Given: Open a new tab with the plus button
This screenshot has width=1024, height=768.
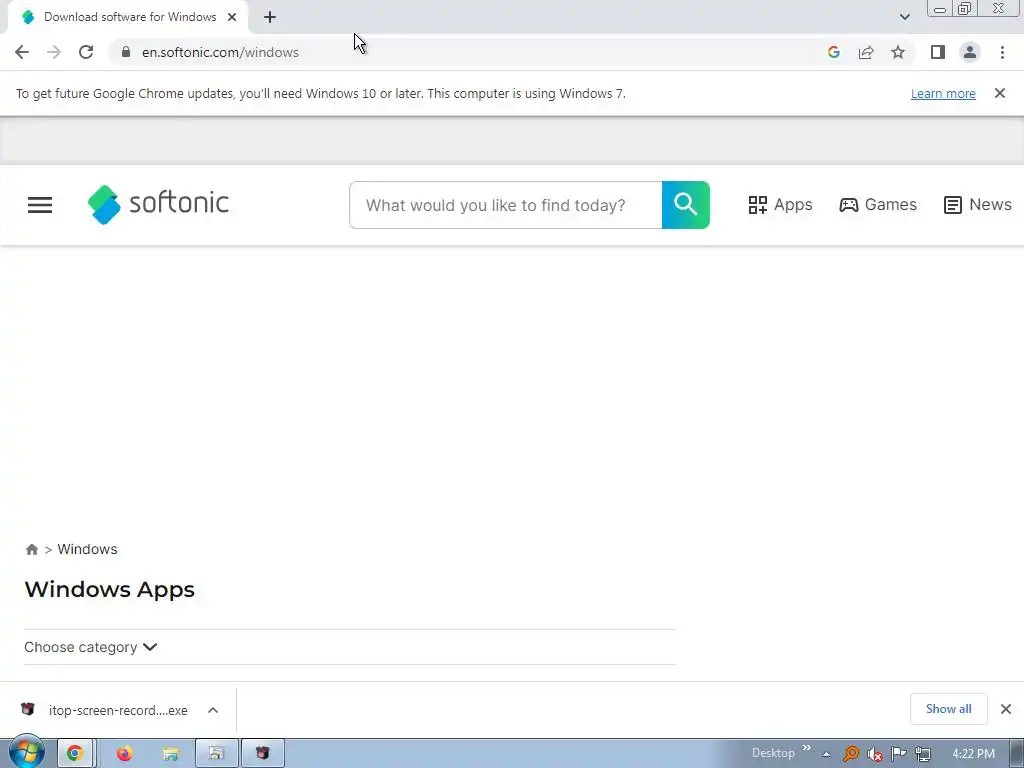Looking at the screenshot, I should [270, 17].
